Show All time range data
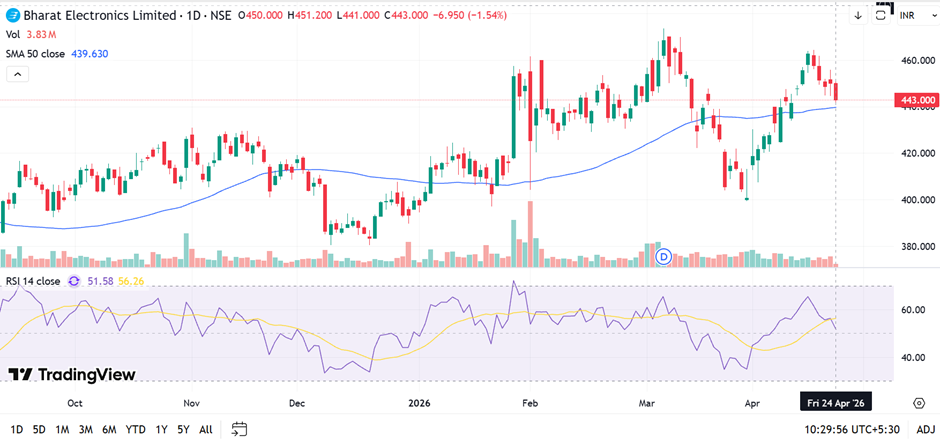 205,429
